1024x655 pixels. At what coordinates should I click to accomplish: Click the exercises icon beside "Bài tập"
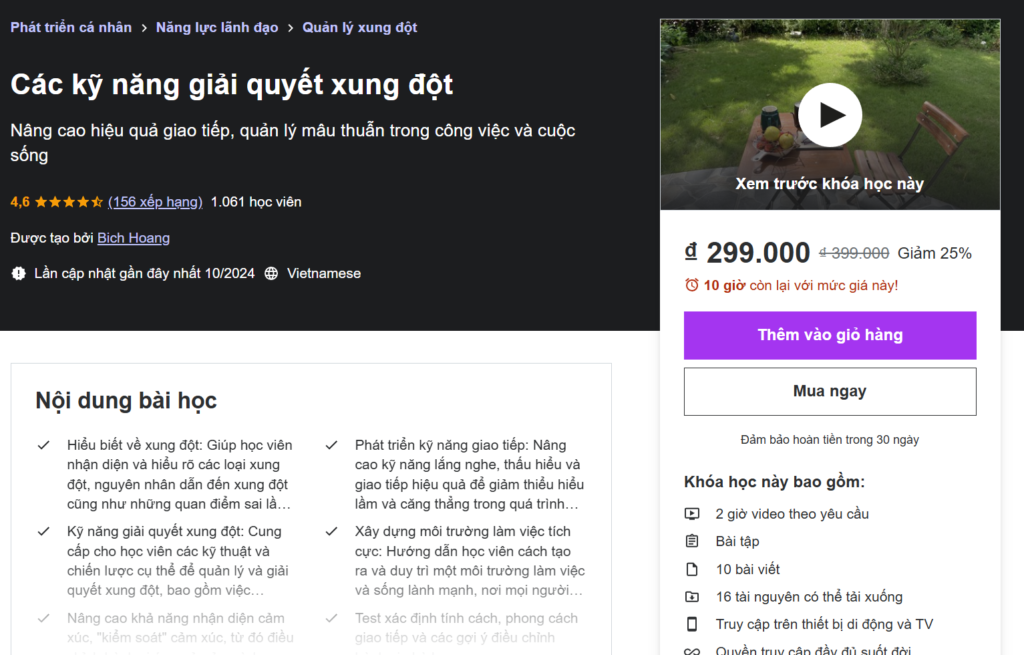pyautogui.click(x=694, y=541)
